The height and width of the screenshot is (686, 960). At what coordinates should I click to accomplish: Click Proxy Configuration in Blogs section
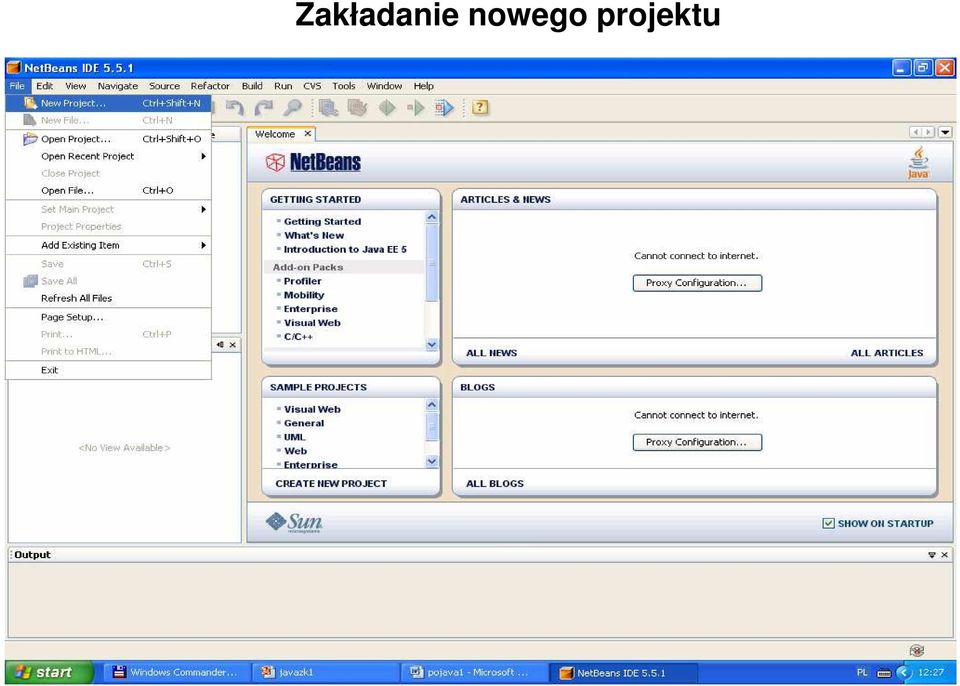pyautogui.click(x=697, y=442)
